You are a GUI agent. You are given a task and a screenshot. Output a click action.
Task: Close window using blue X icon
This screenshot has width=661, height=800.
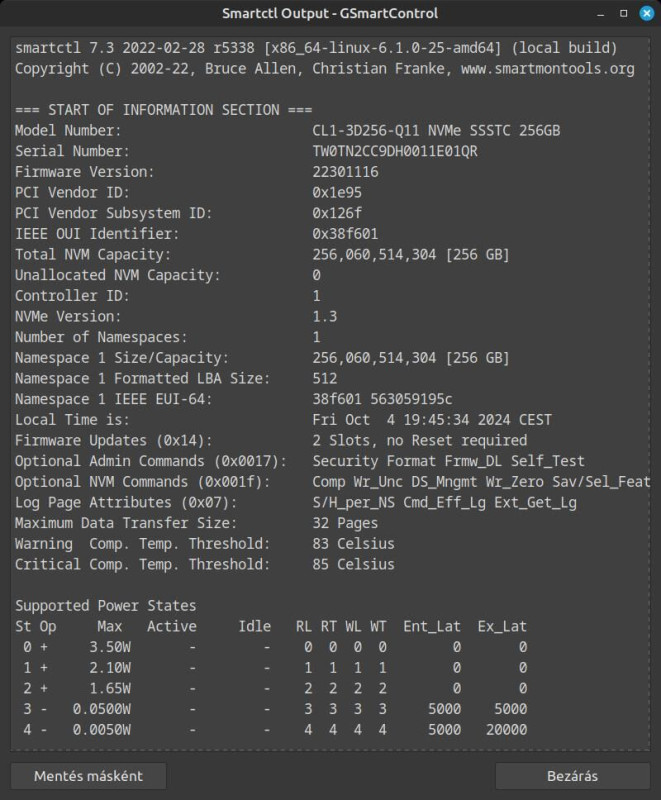click(647, 13)
